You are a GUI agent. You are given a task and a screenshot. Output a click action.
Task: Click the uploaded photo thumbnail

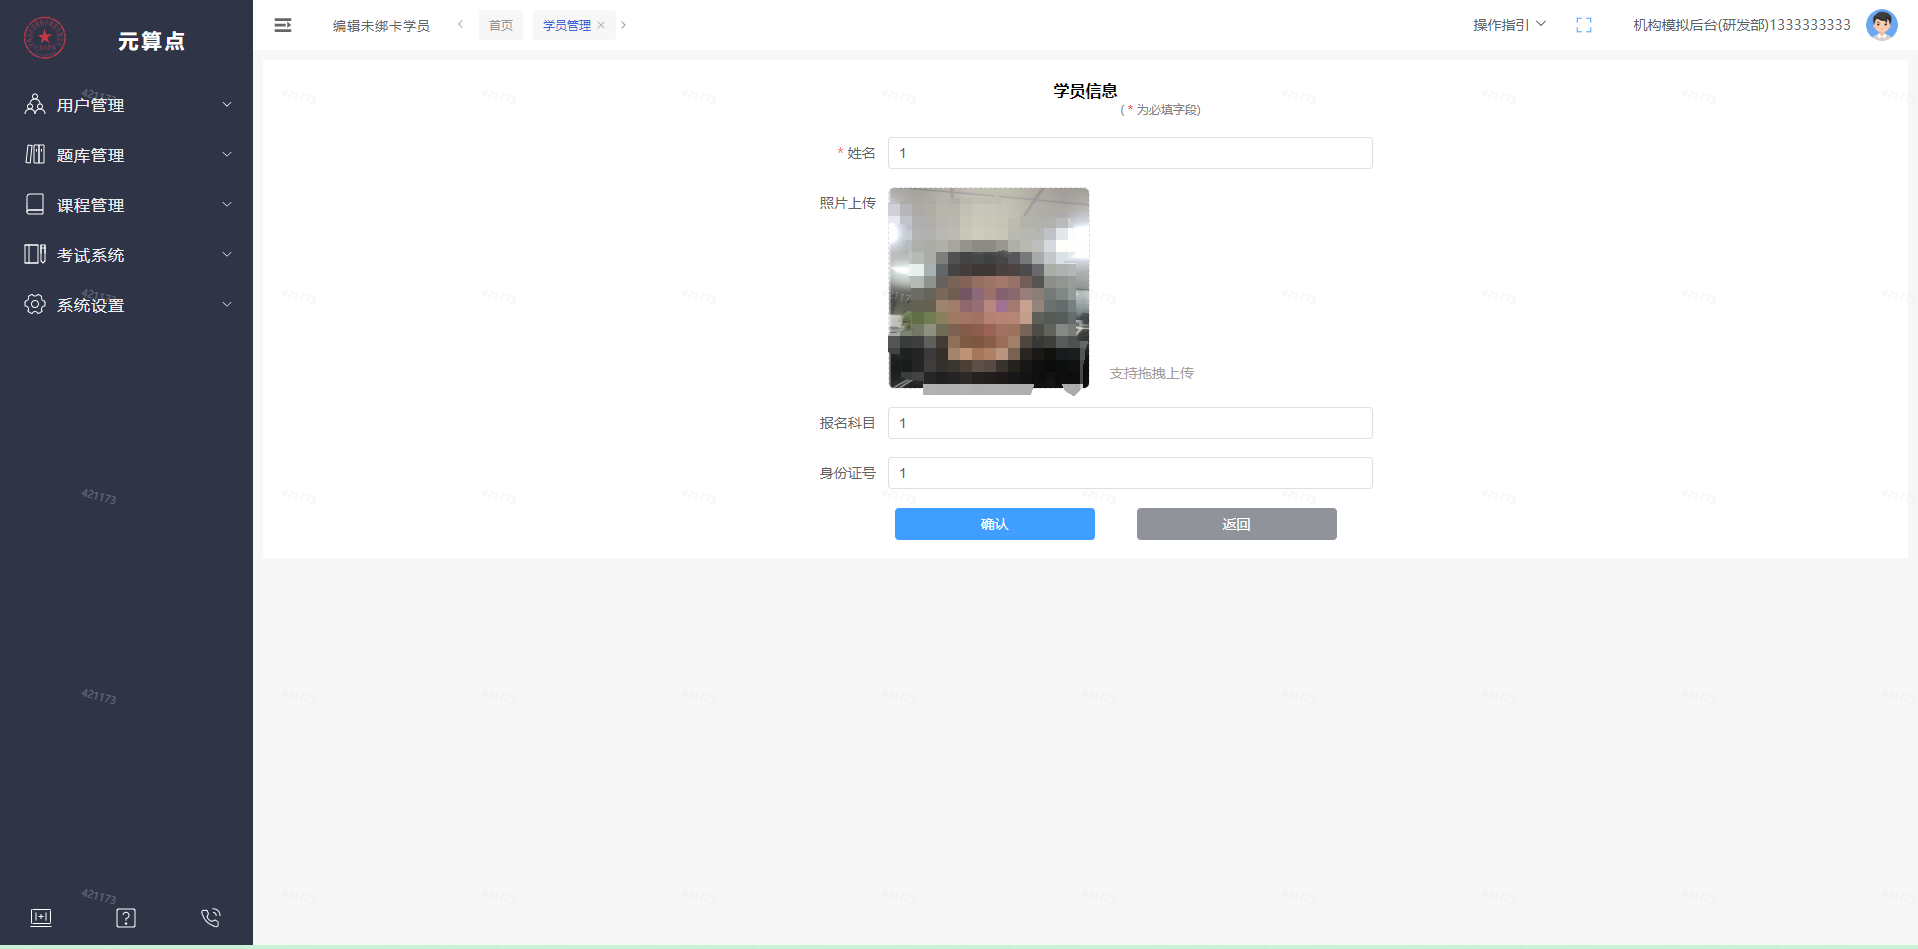pyautogui.click(x=989, y=288)
